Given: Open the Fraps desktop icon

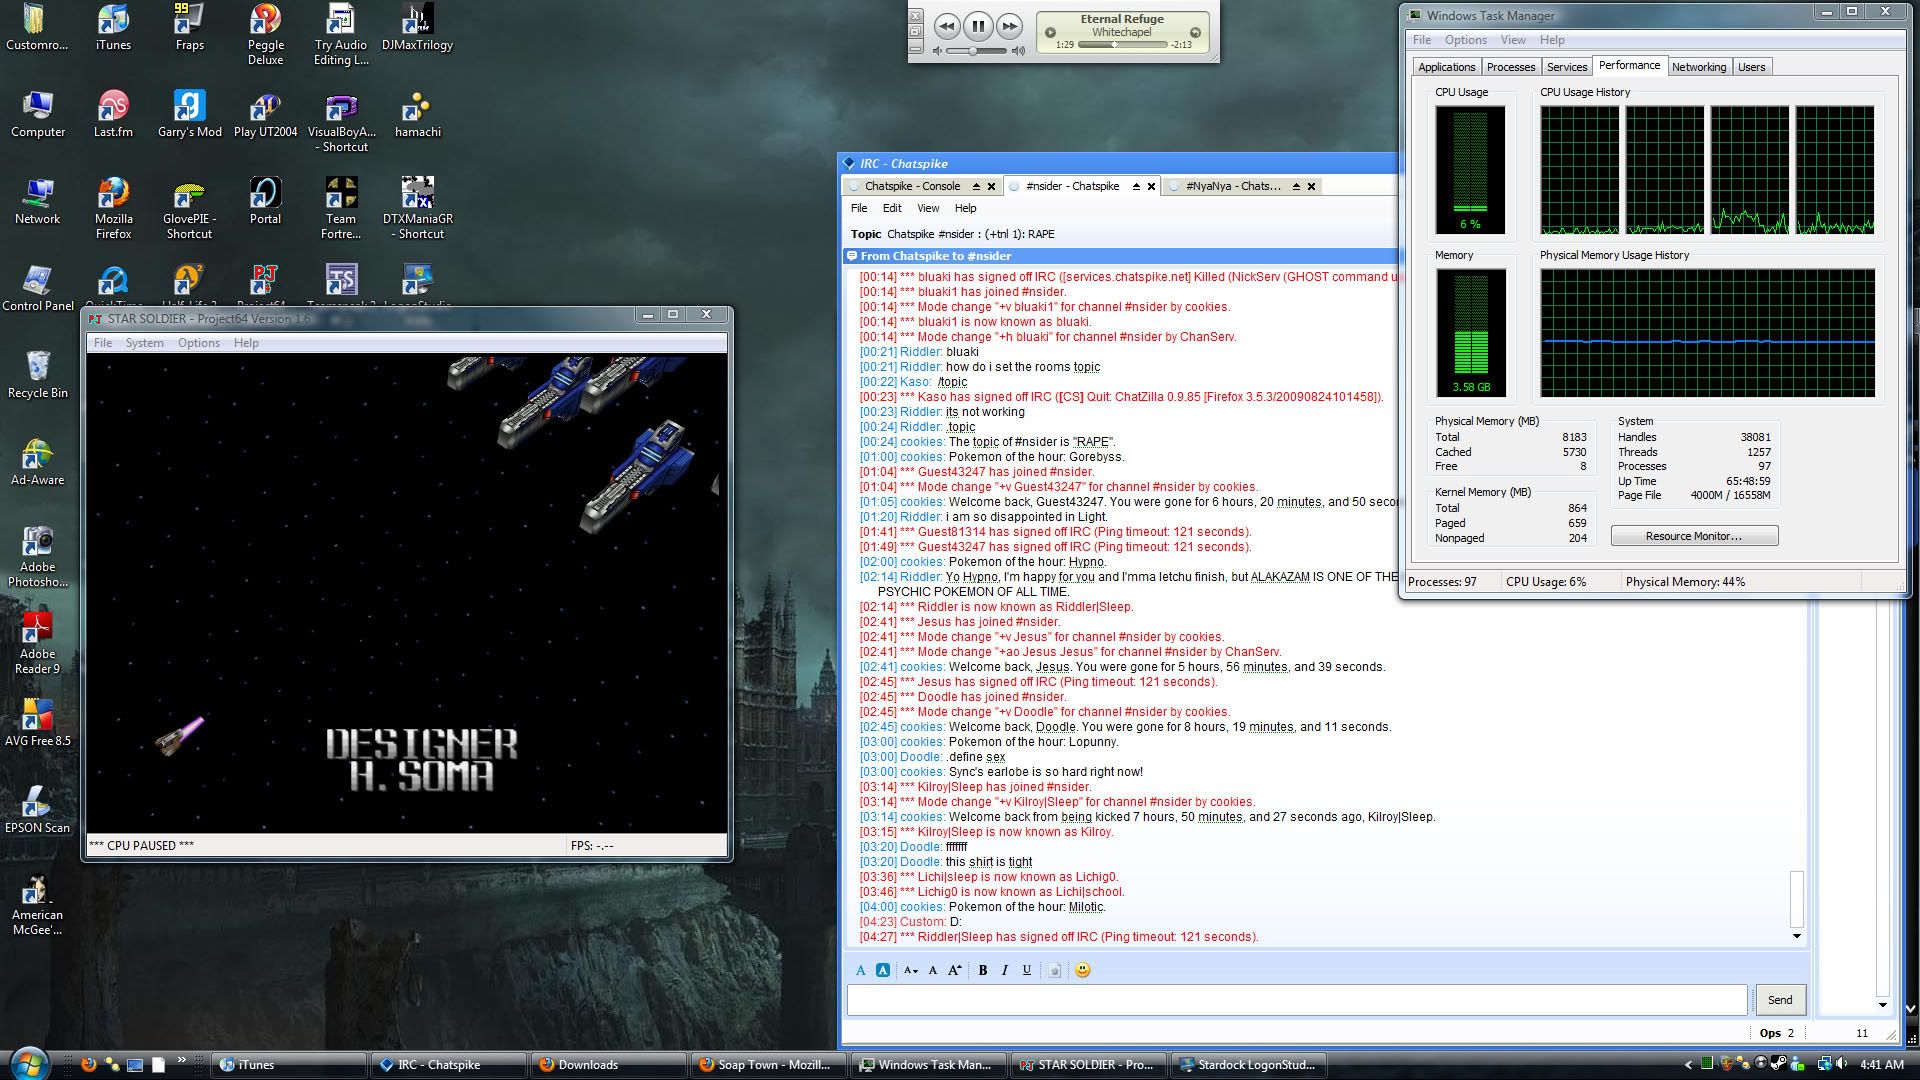Looking at the screenshot, I should [189, 28].
